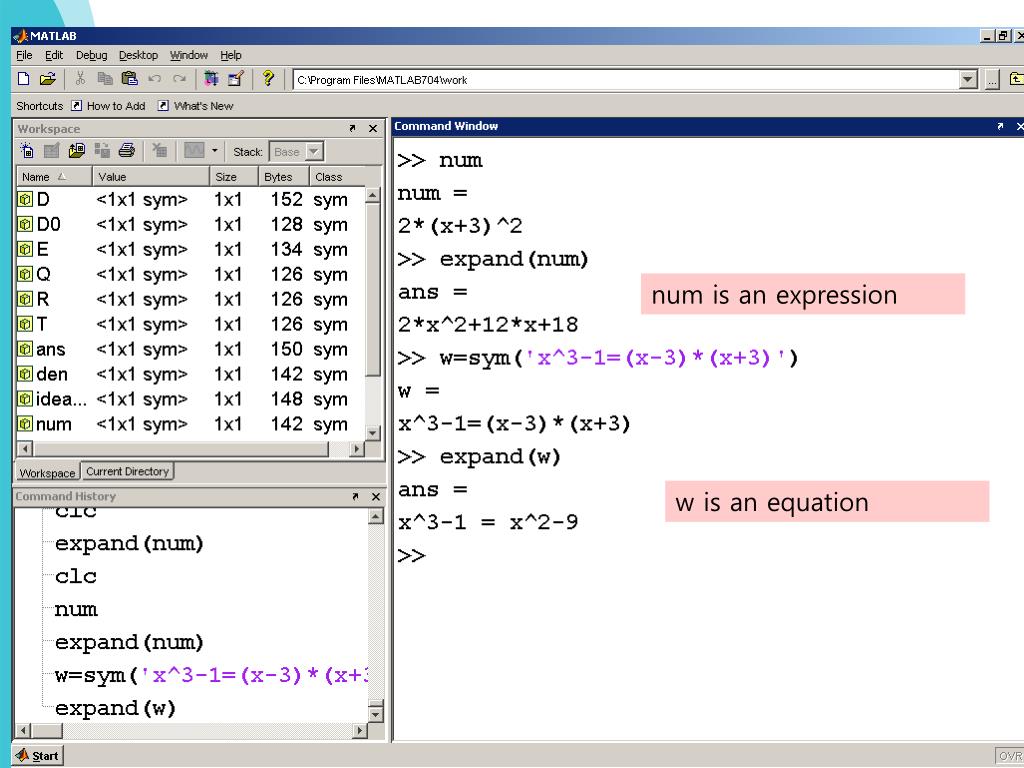Open the File menu
The image size is (1024, 768).
coord(24,56)
